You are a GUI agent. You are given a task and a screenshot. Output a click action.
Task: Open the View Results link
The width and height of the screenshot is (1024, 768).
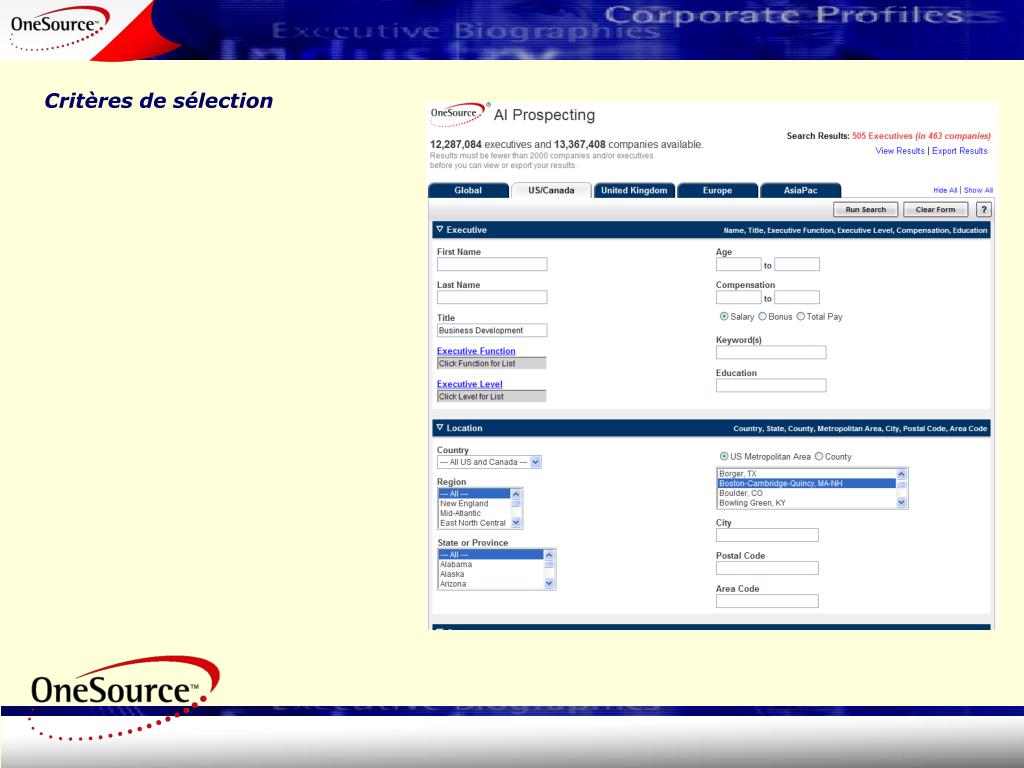900,151
